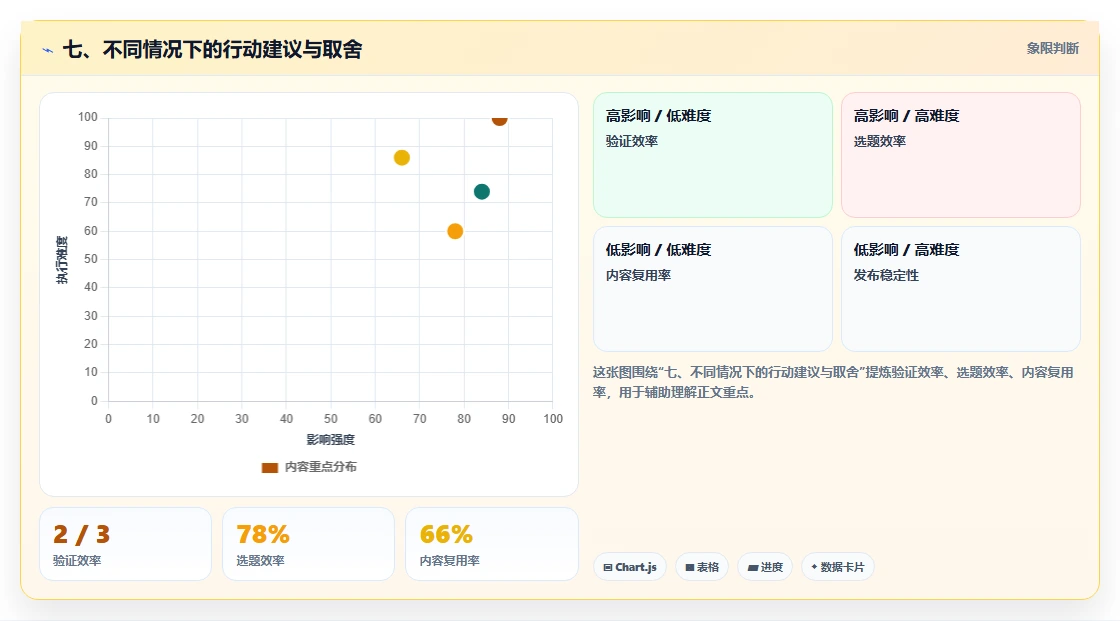This screenshot has width=1120, height=621.
Task: Click the 象限判断 label in header
Action: [x=1052, y=49]
